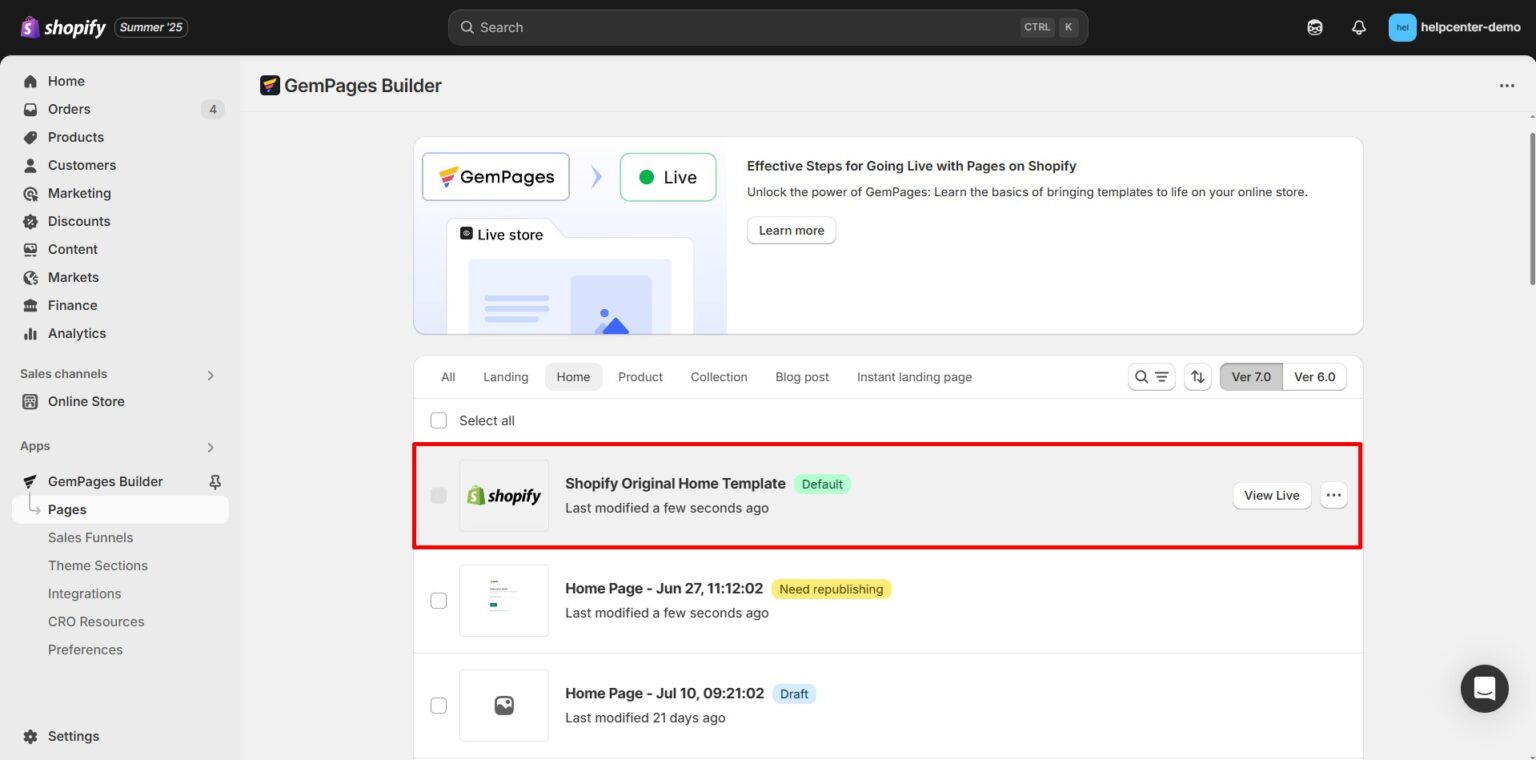This screenshot has height=760, width=1536.
Task: Check the Select all checkbox
Action: [x=438, y=420]
